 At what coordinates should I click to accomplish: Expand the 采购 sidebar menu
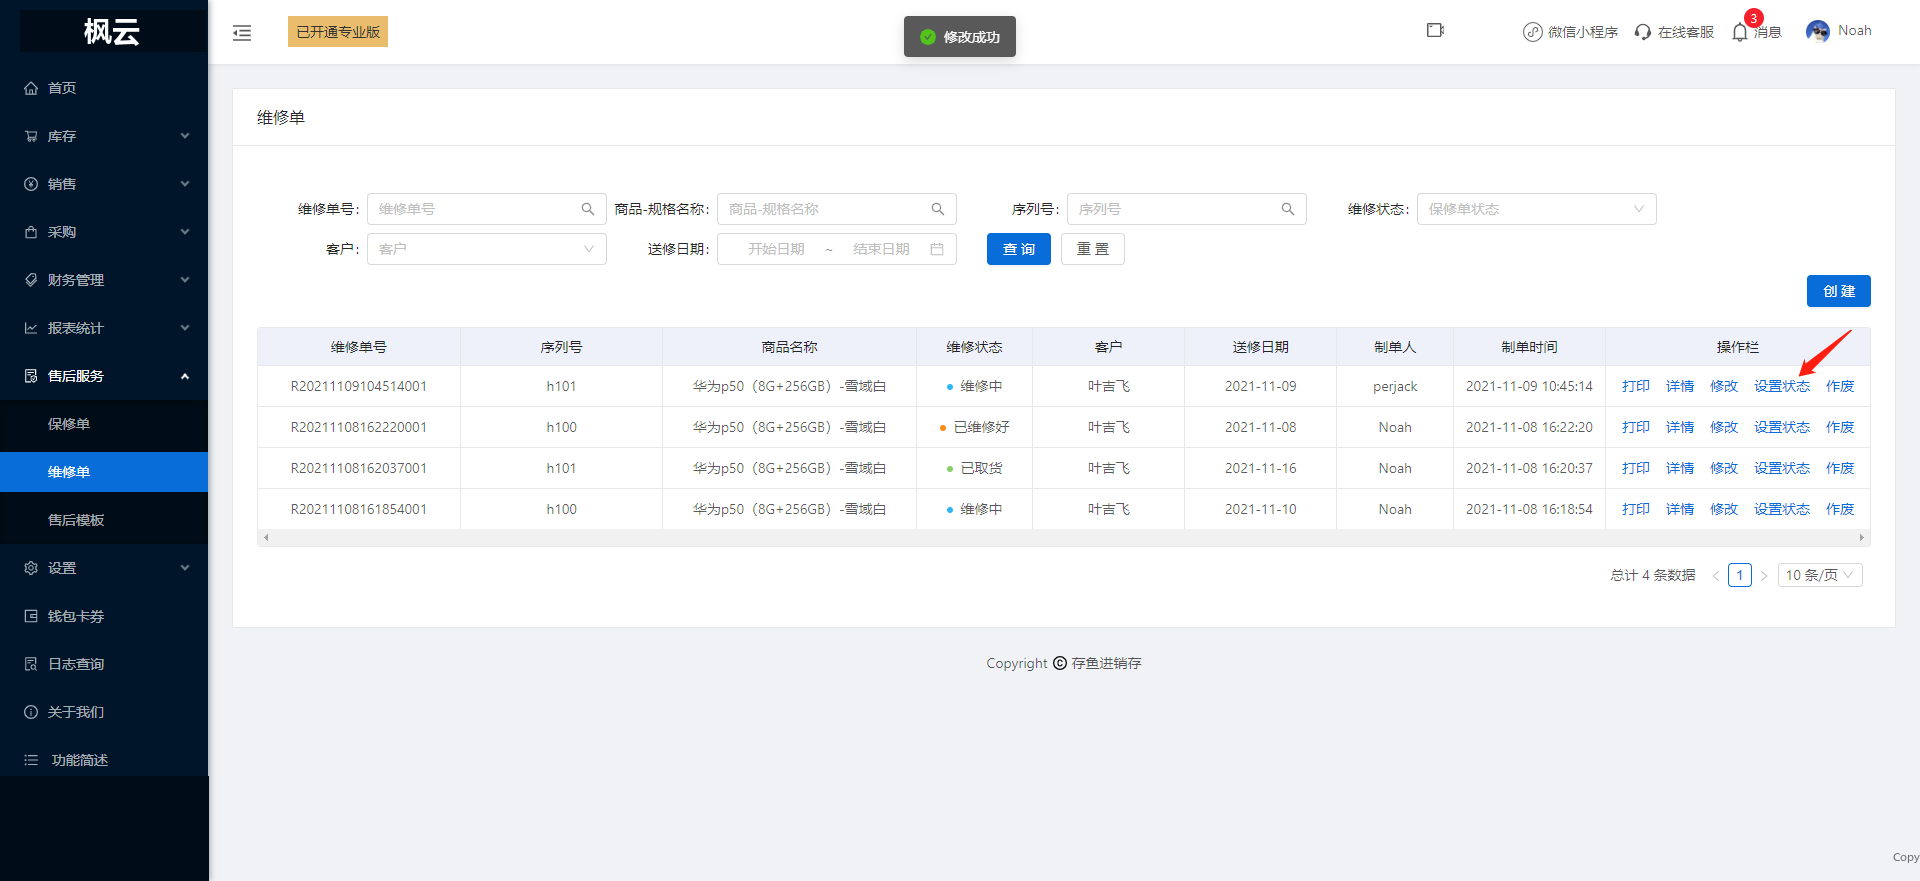coord(104,232)
